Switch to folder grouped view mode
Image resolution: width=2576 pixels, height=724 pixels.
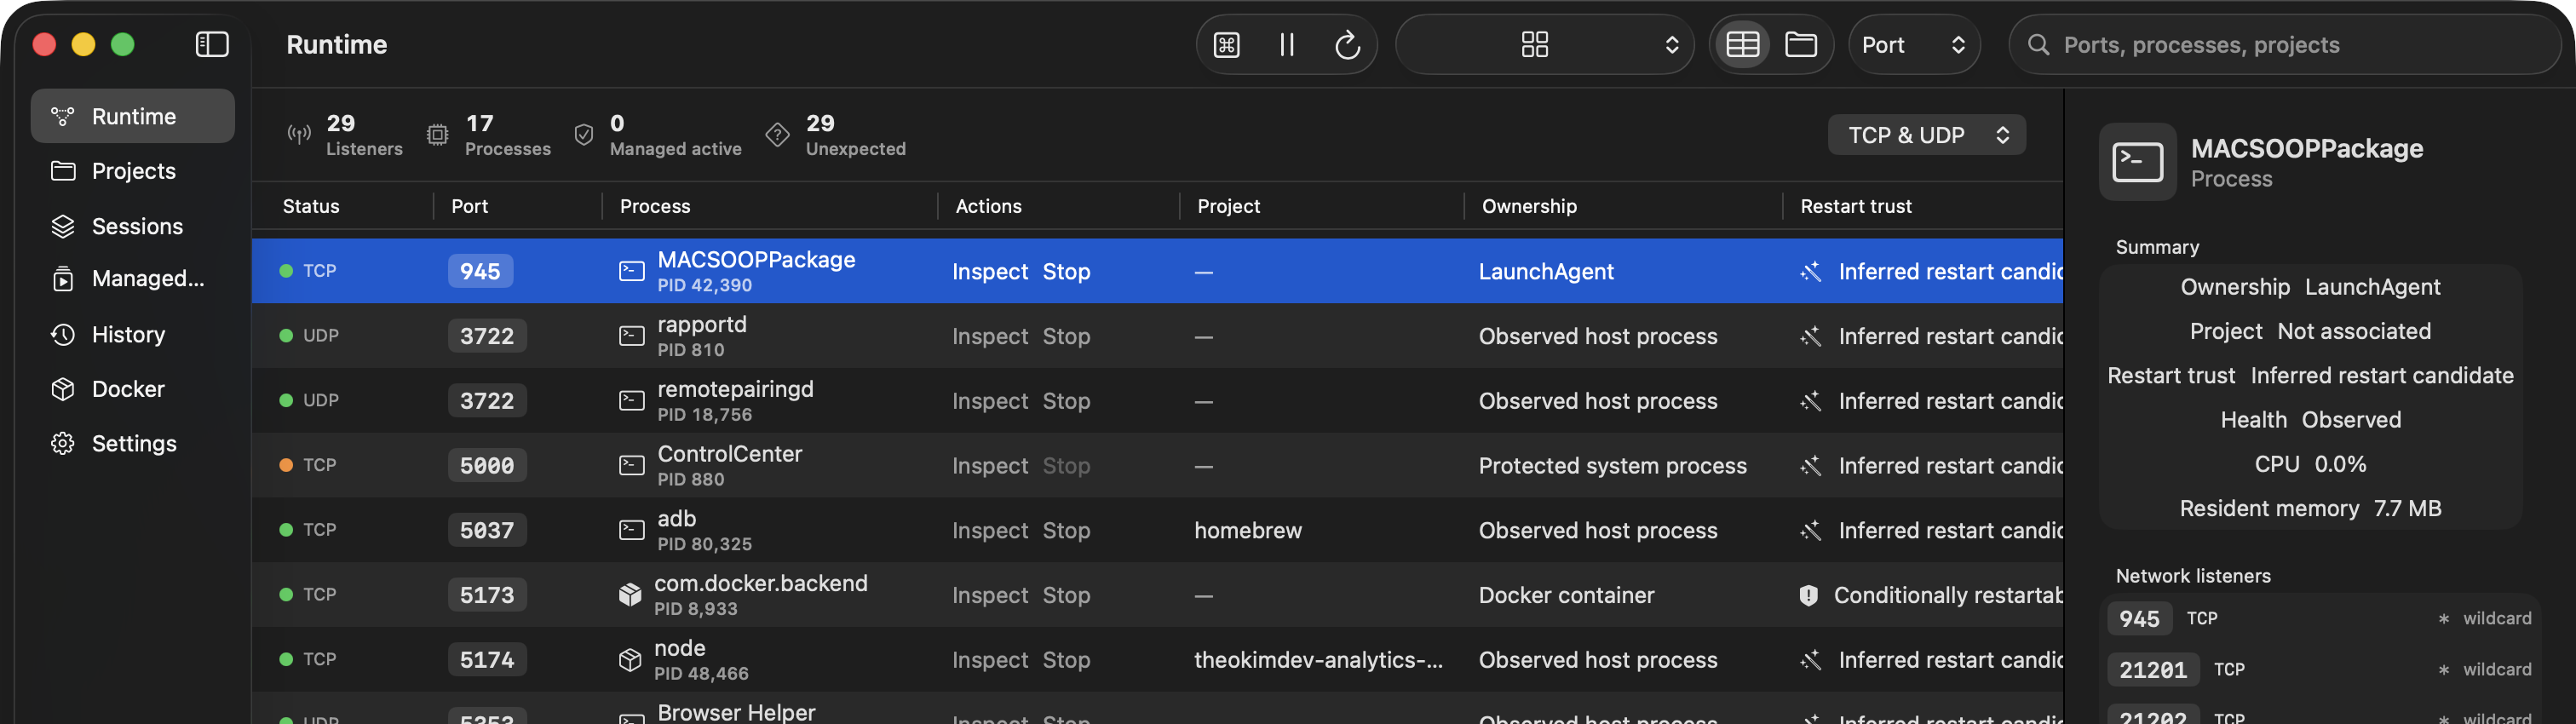[x=1800, y=45]
